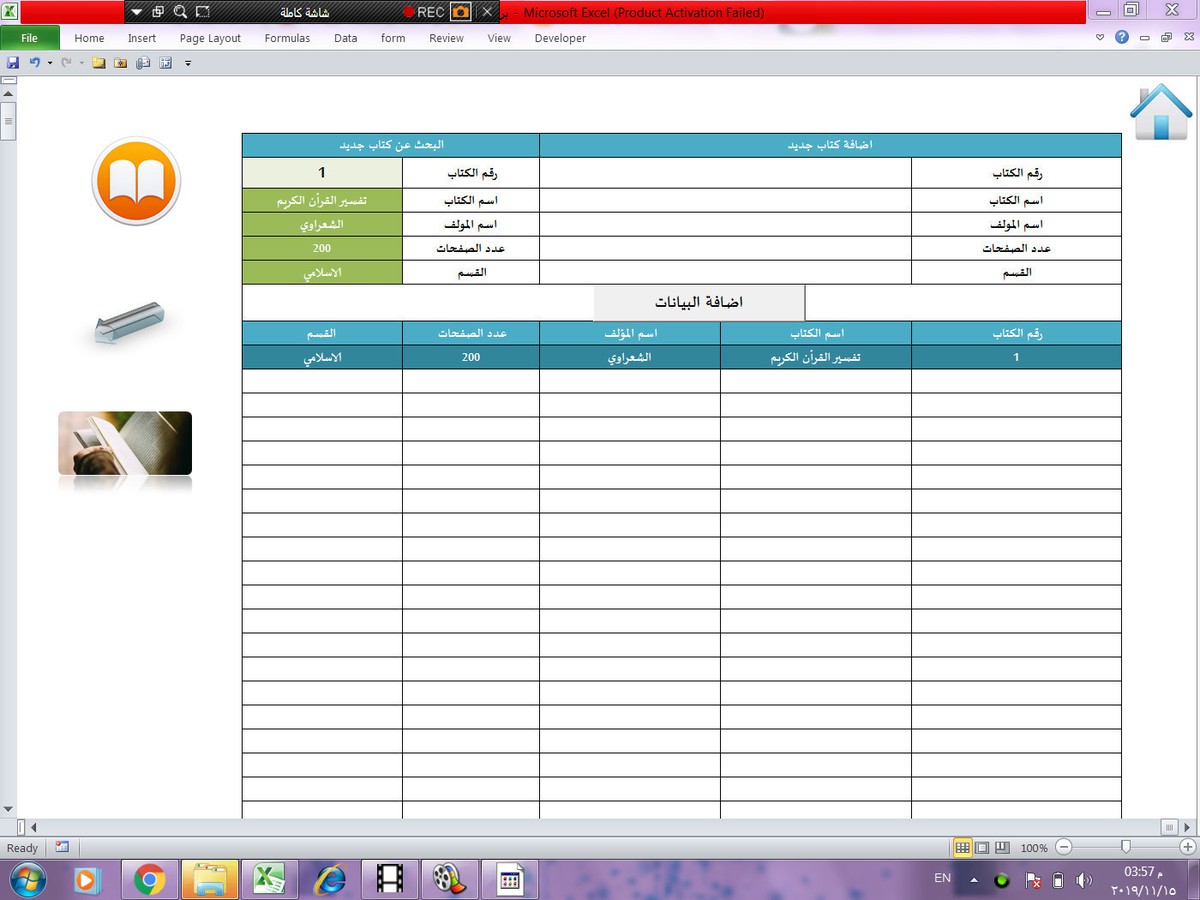Click the Print Preview toolbar icon

tap(143, 62)
